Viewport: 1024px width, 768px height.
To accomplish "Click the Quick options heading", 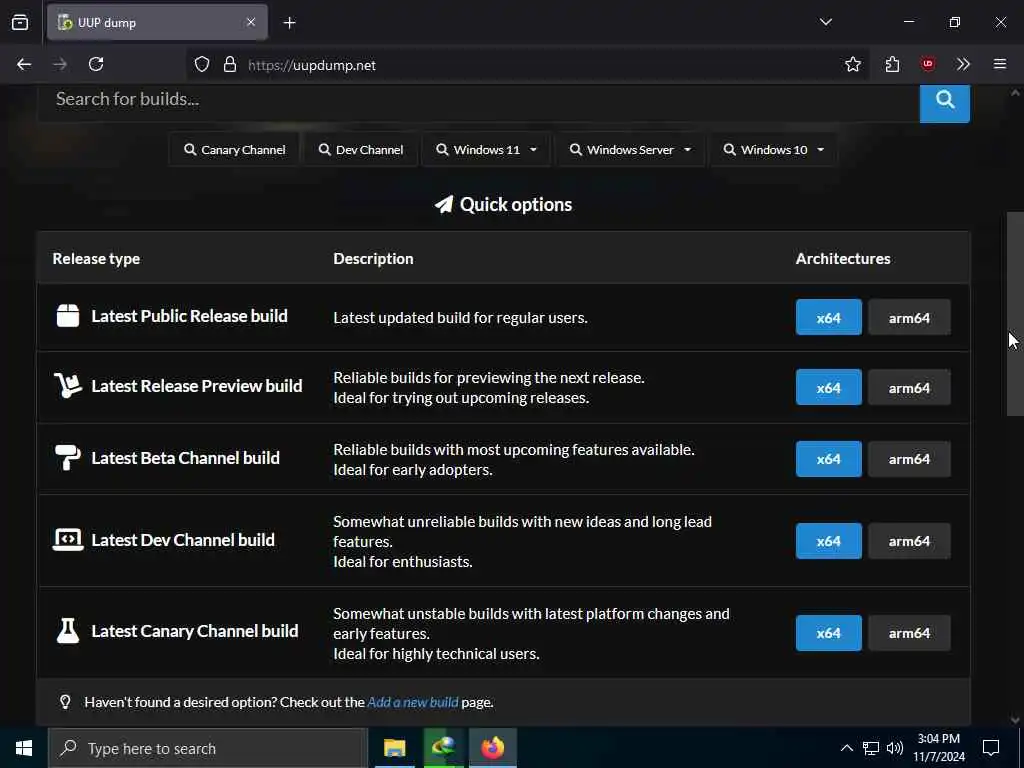I will (504, 204).
